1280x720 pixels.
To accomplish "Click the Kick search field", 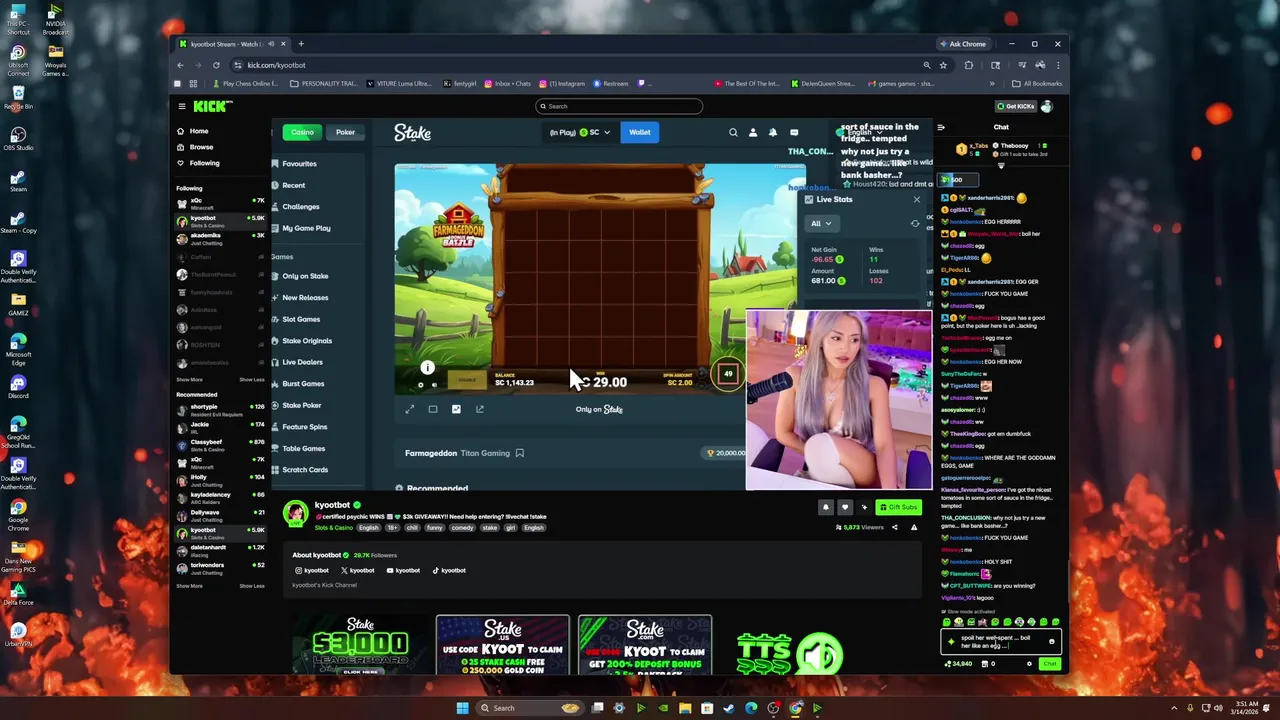I will pos(619,106).
